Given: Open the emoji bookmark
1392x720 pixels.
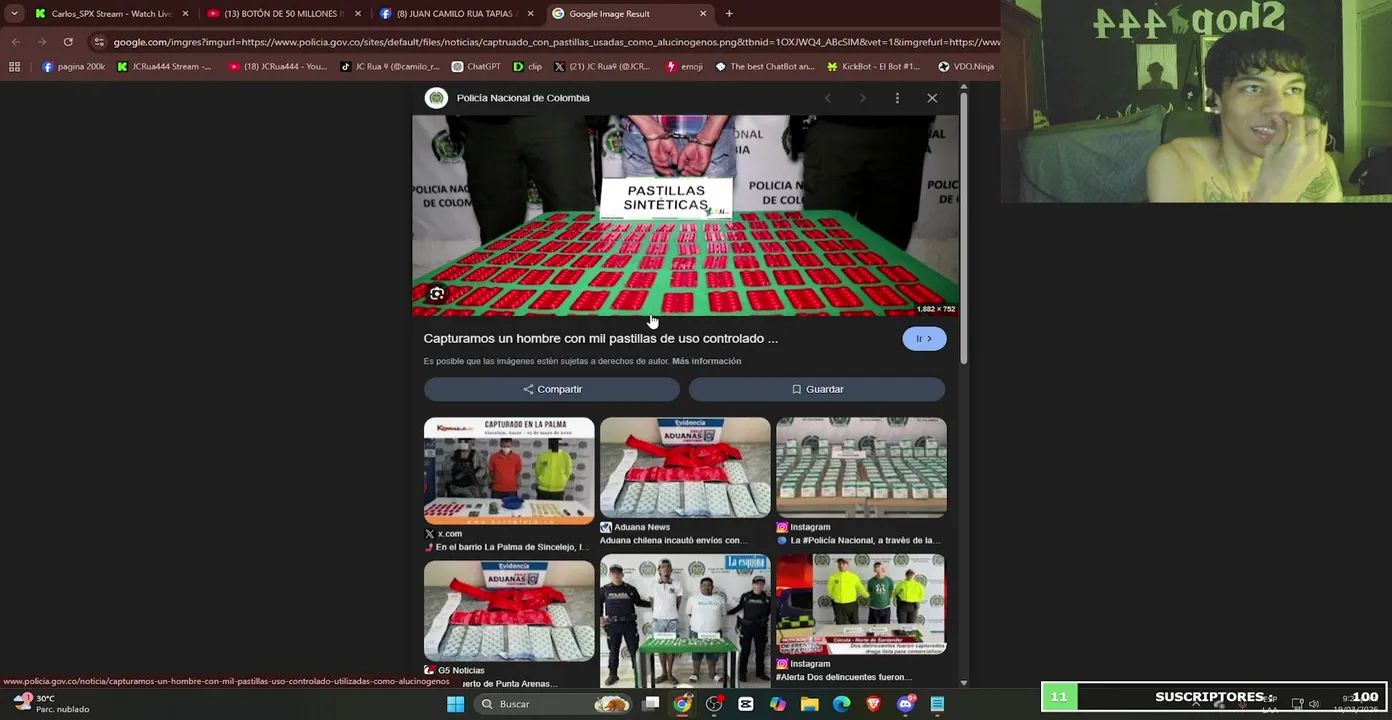Looking at the screenshot, I should click(x=684, y=67).
